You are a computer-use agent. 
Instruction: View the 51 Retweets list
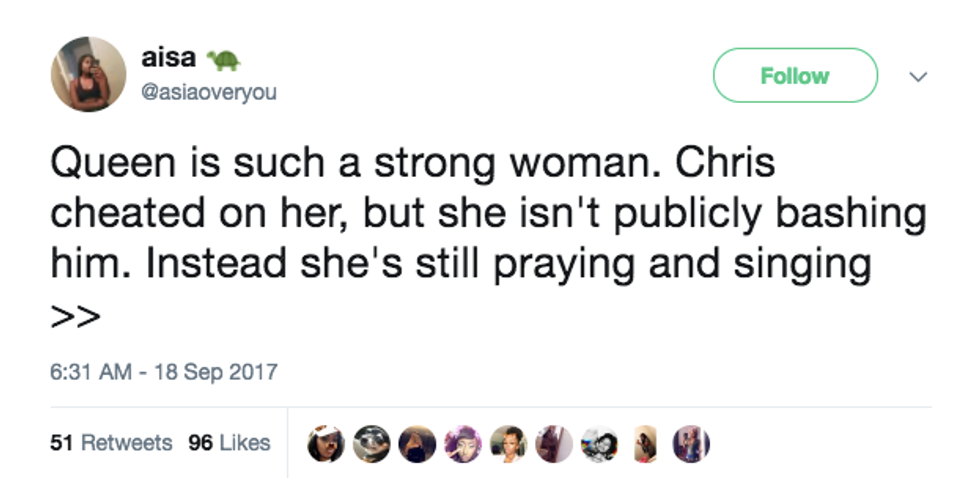pos(111,442)
